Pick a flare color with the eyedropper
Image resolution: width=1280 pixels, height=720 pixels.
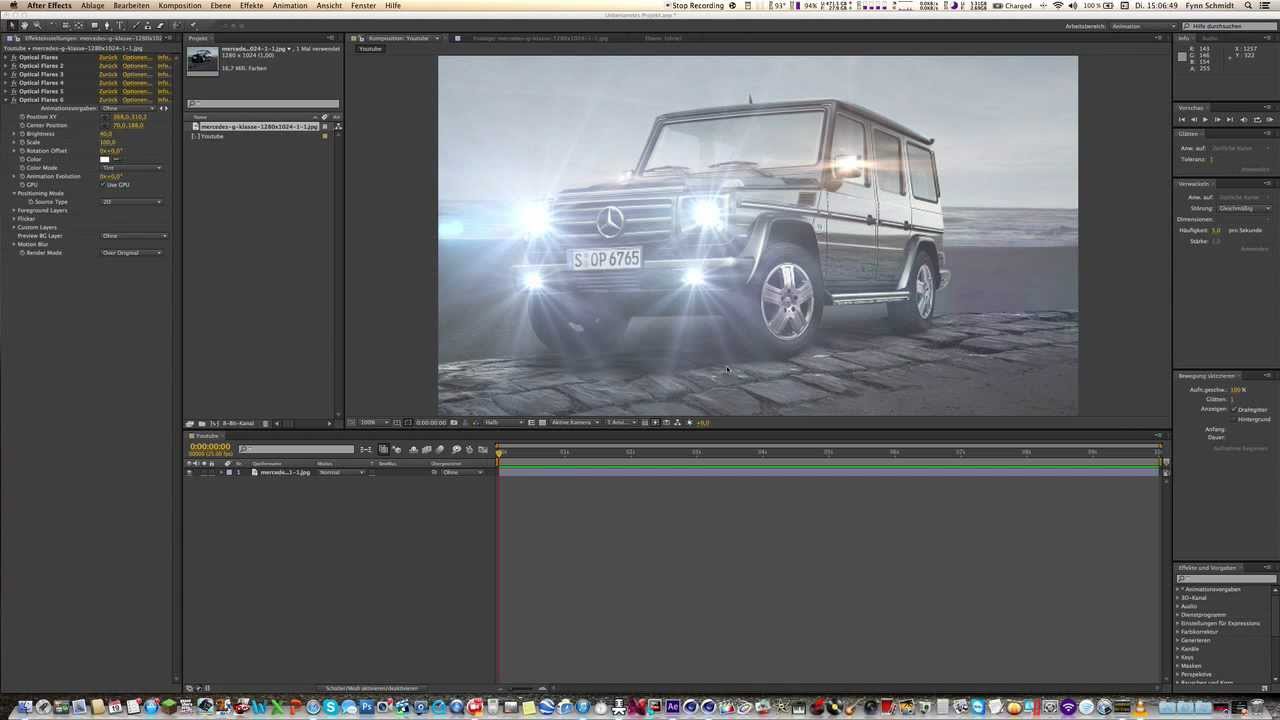click(116, 159)
